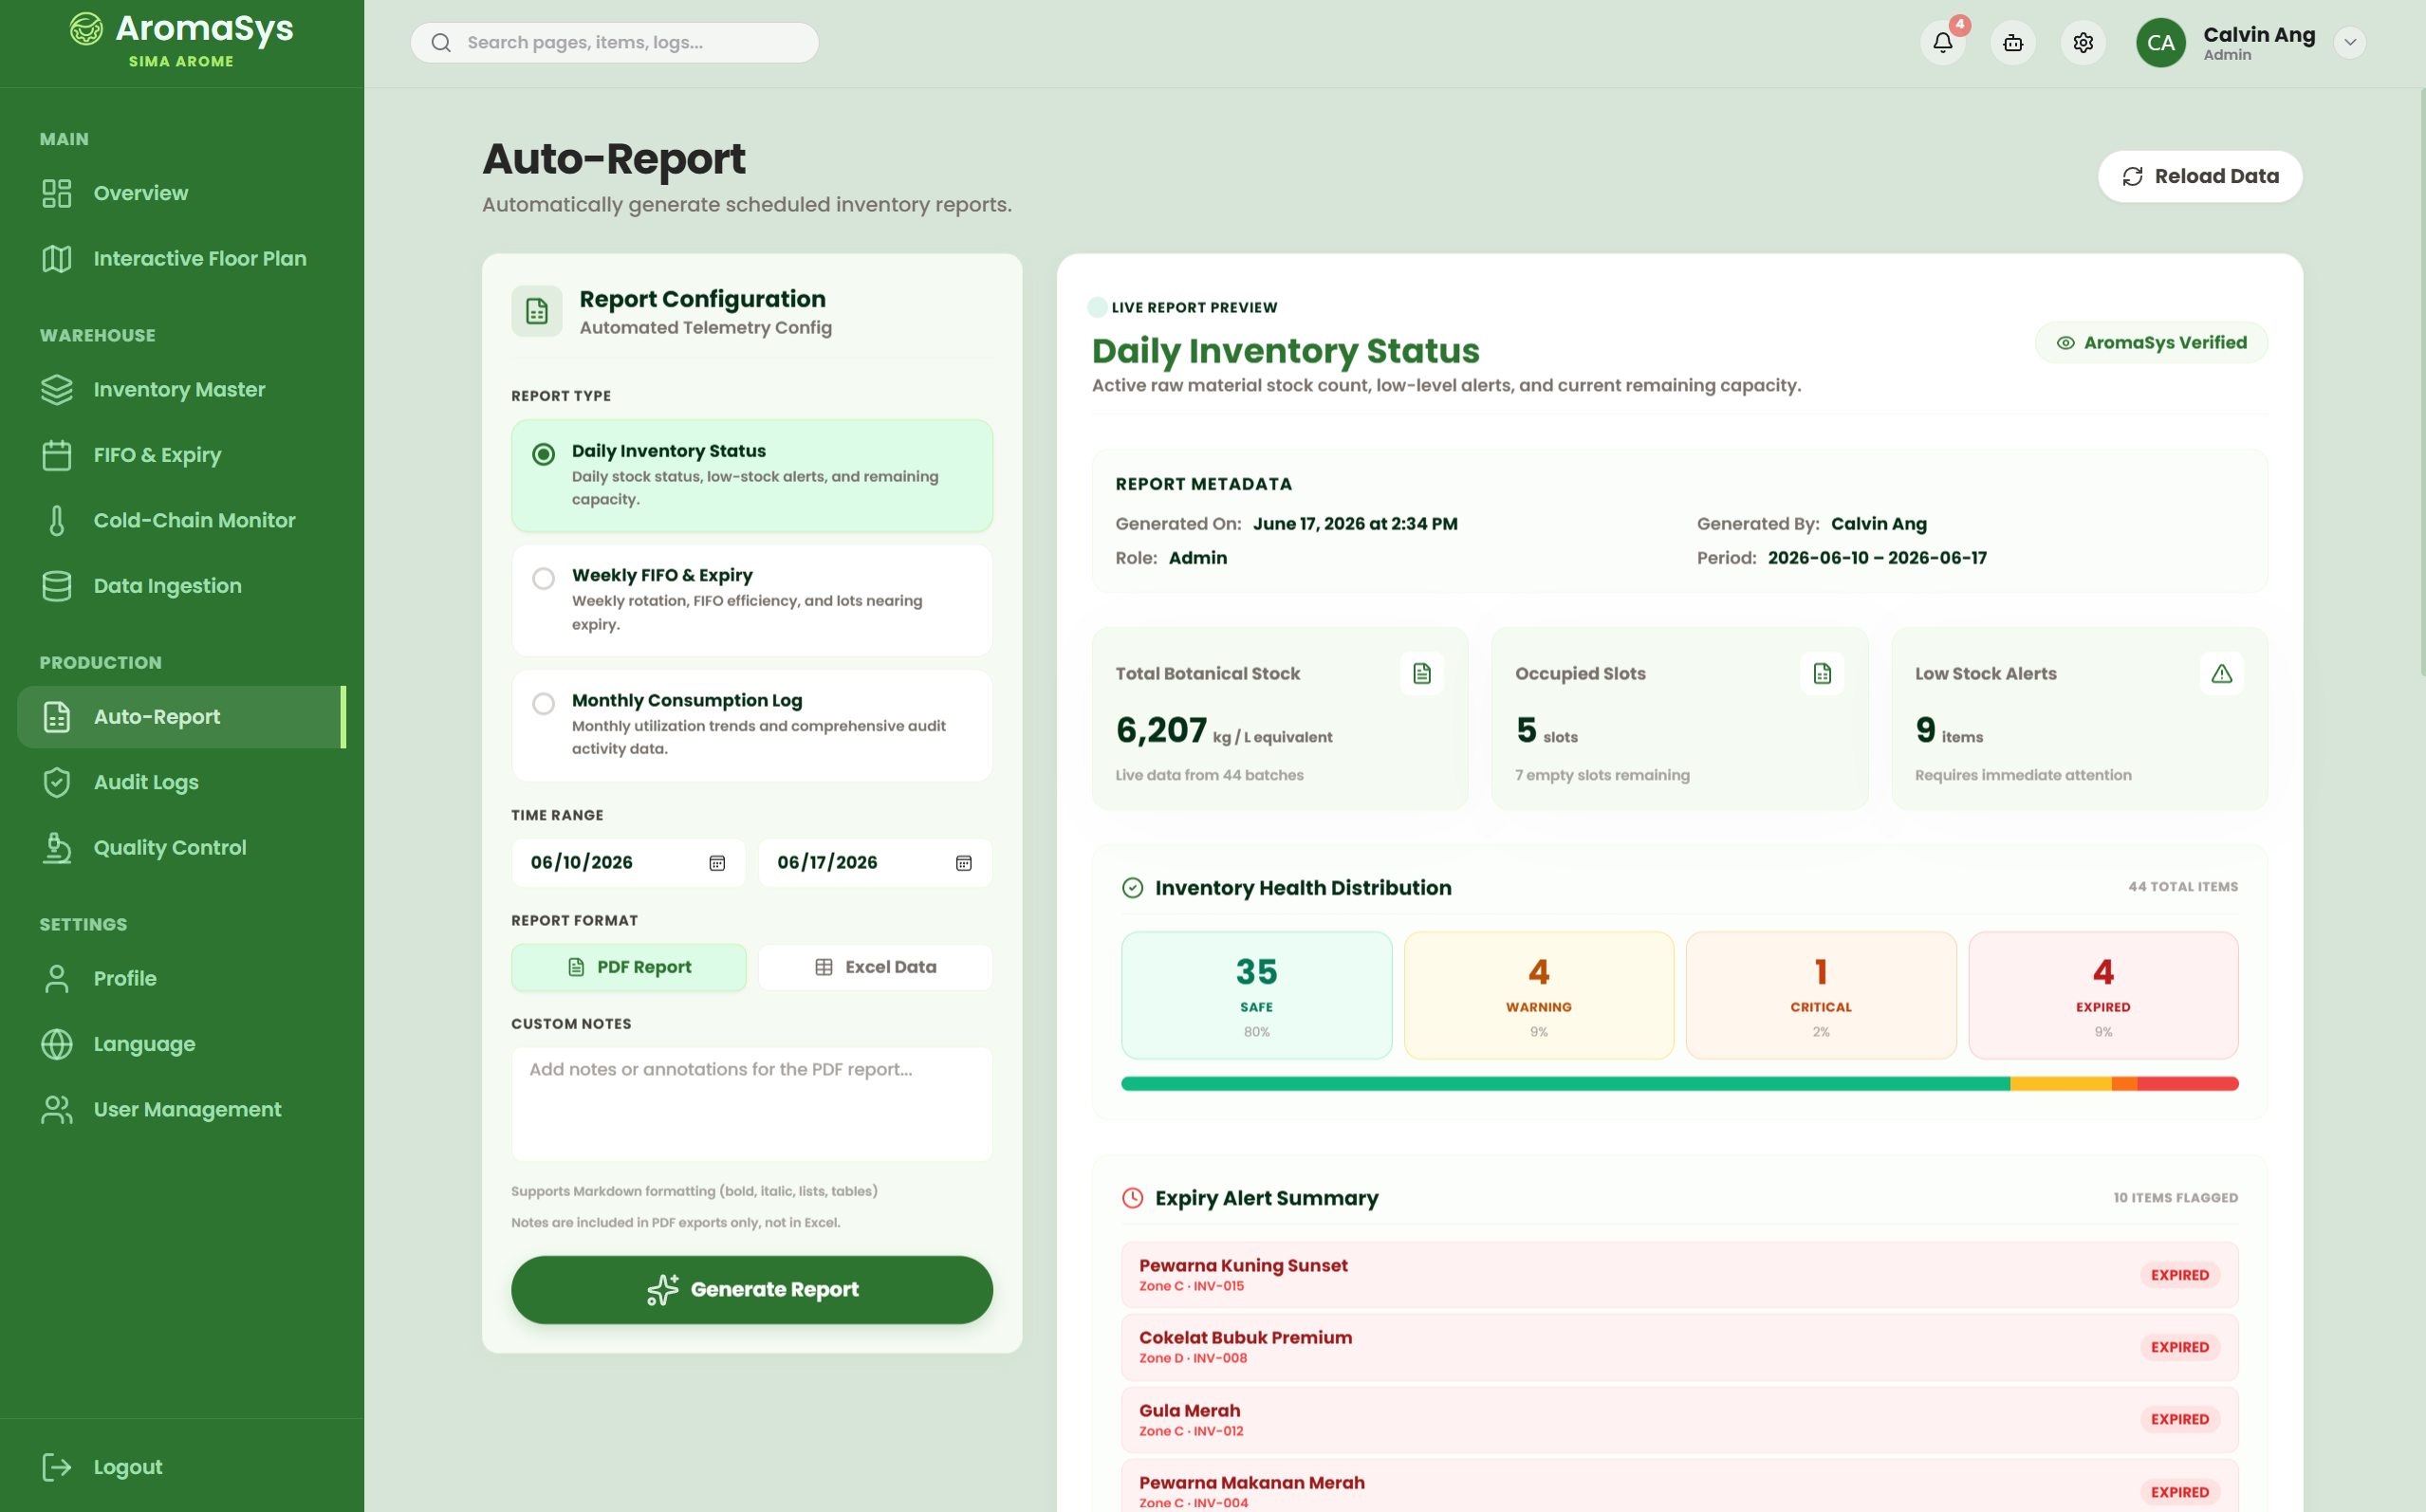
Task: Open the AI assistant robot icon
Action: (2013, 42)
